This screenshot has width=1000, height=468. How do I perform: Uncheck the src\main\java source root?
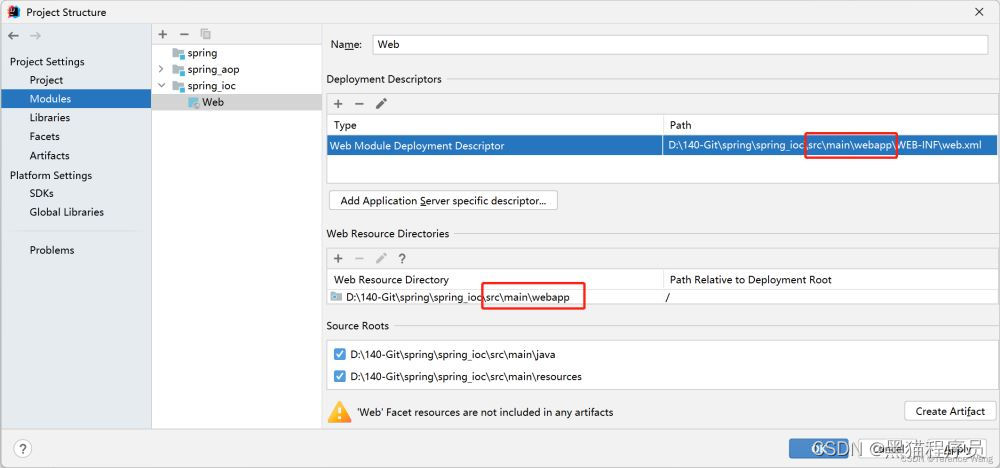[x=339, y=355]
